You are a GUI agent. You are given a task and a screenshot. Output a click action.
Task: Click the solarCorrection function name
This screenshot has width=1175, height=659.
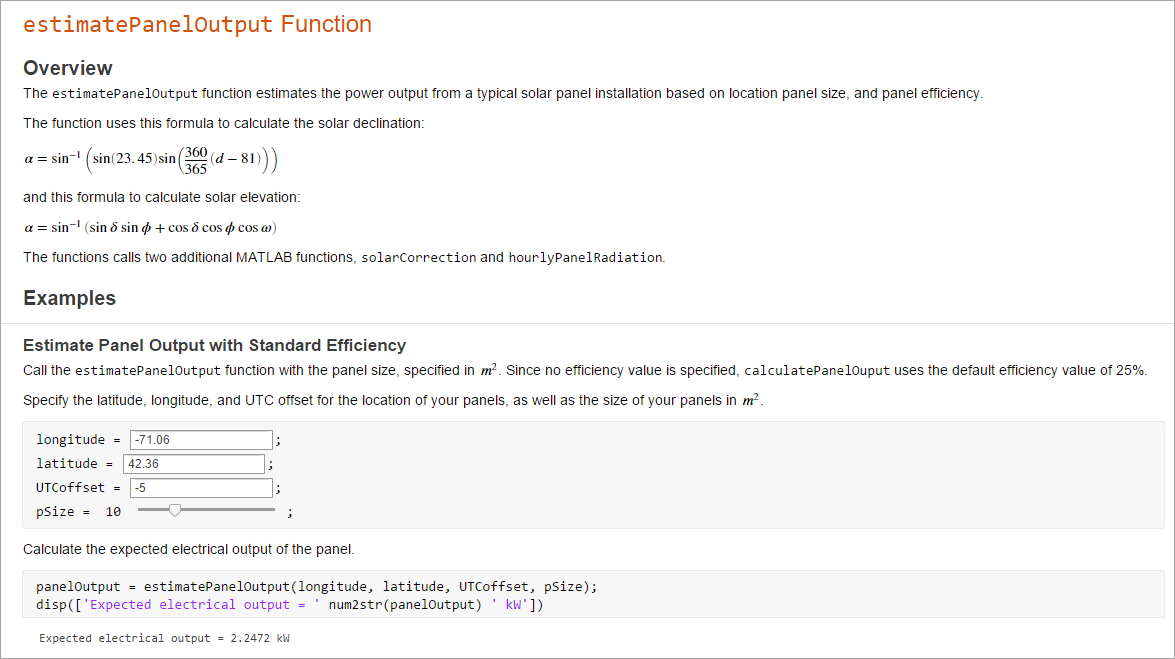[x=418, y=258]
